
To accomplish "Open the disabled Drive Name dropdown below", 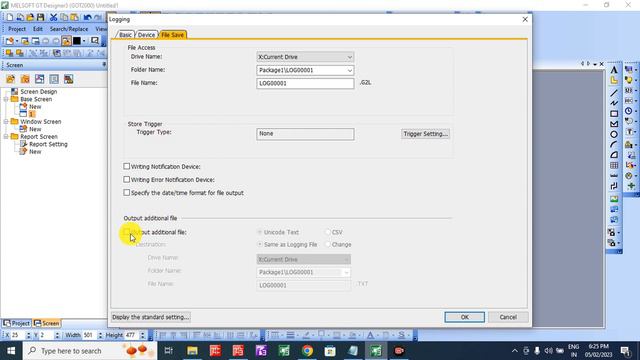I will pos(346,259).
